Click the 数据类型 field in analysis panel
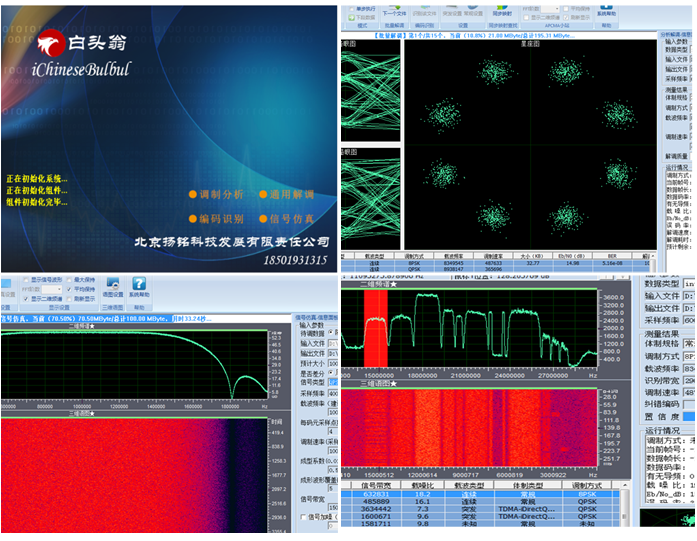Image resolution: width=697 pixels, height=541 pixels. point(689,284)
